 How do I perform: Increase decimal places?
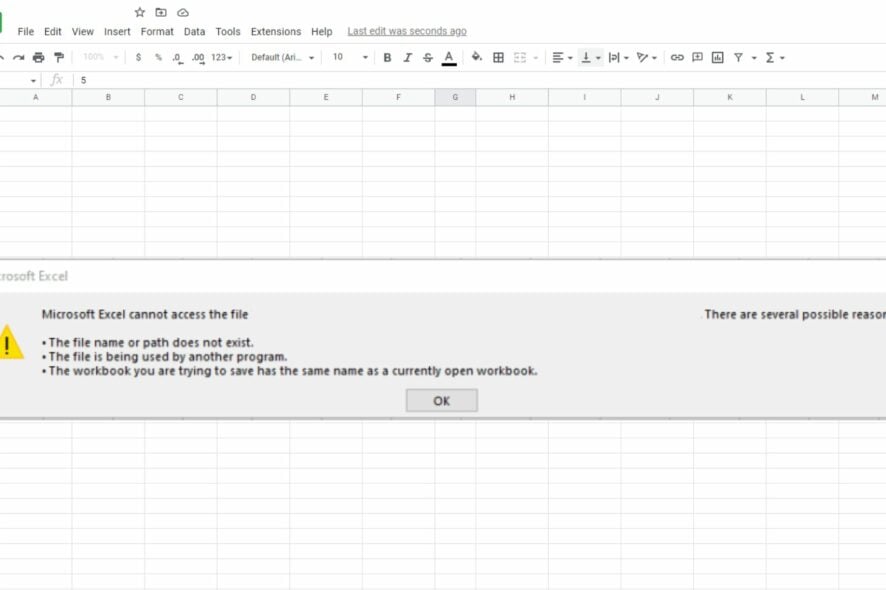click(x=198, y=58)
